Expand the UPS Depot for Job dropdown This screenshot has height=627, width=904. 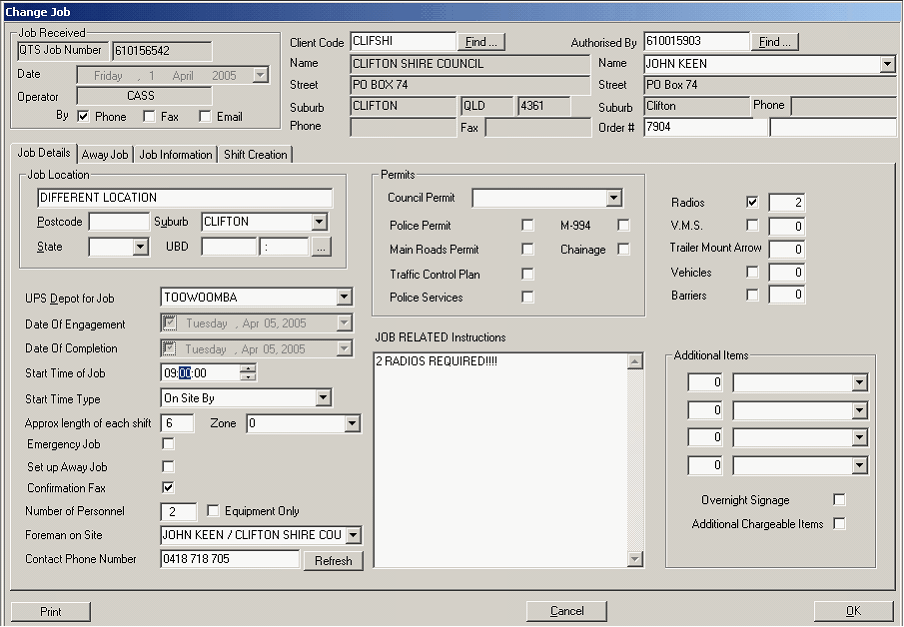(x=344, y=297)
